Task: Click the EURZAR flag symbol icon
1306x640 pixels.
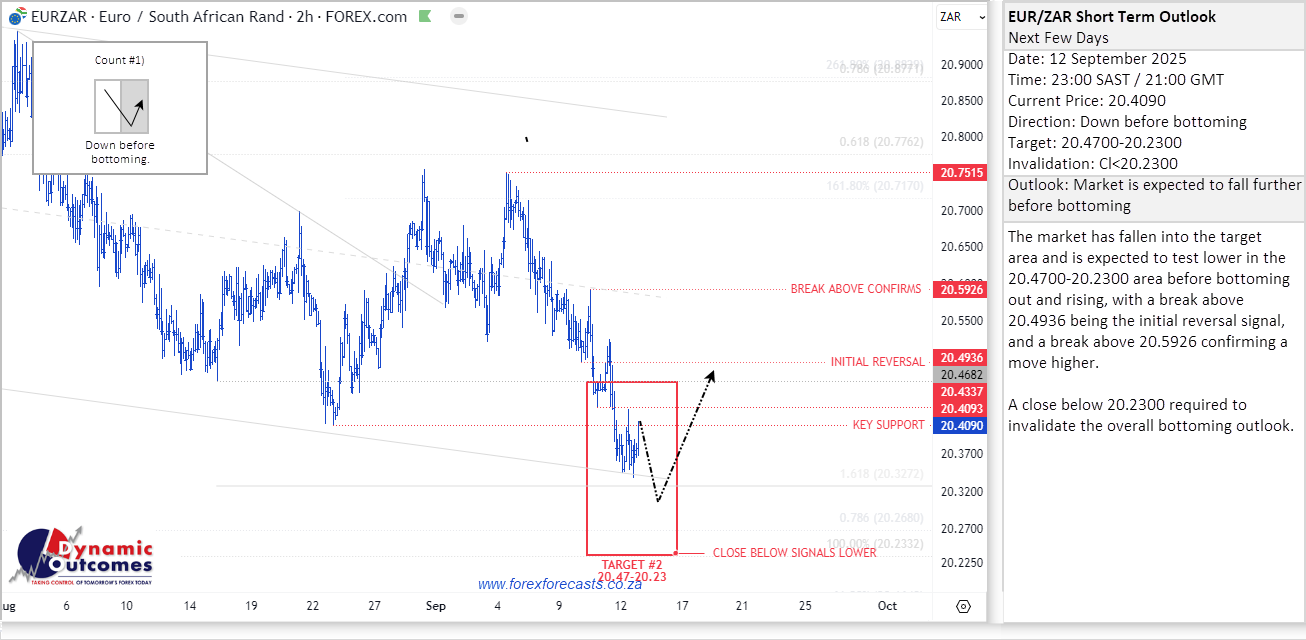Action: (x=16, y=17)
